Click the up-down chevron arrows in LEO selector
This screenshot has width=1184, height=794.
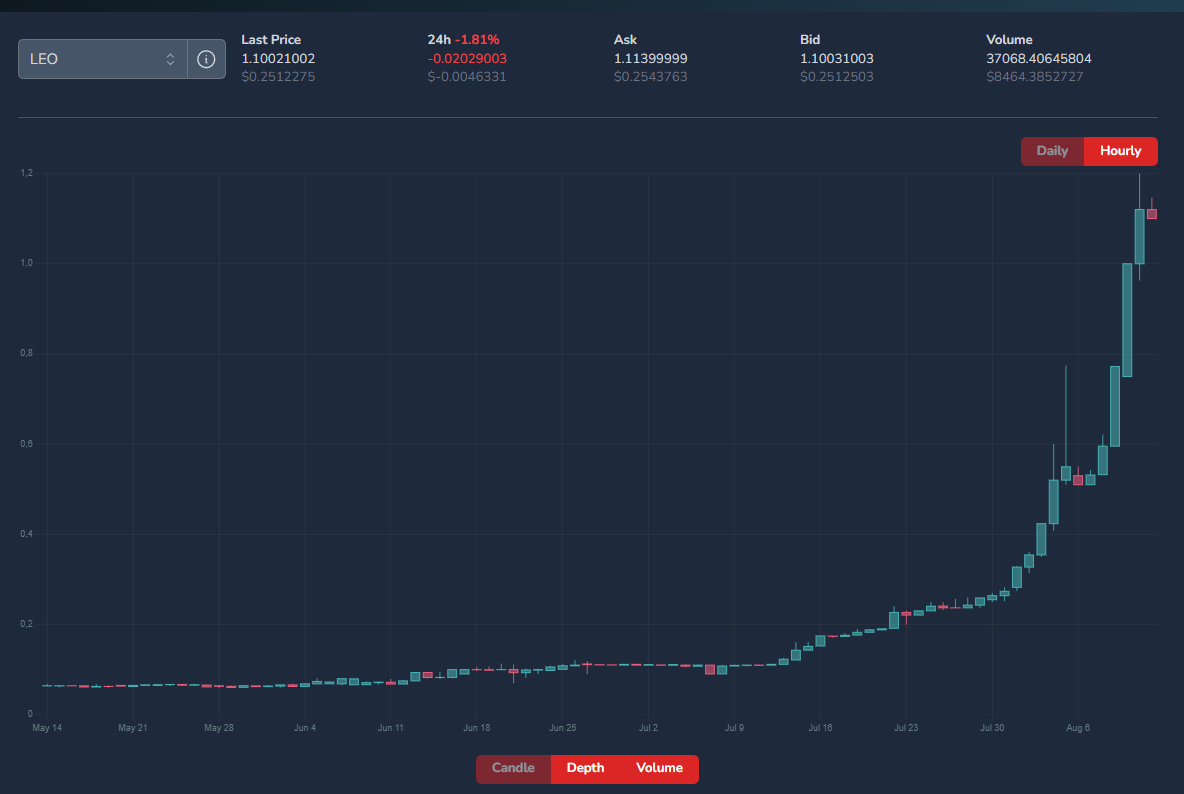tap(170, 59)
